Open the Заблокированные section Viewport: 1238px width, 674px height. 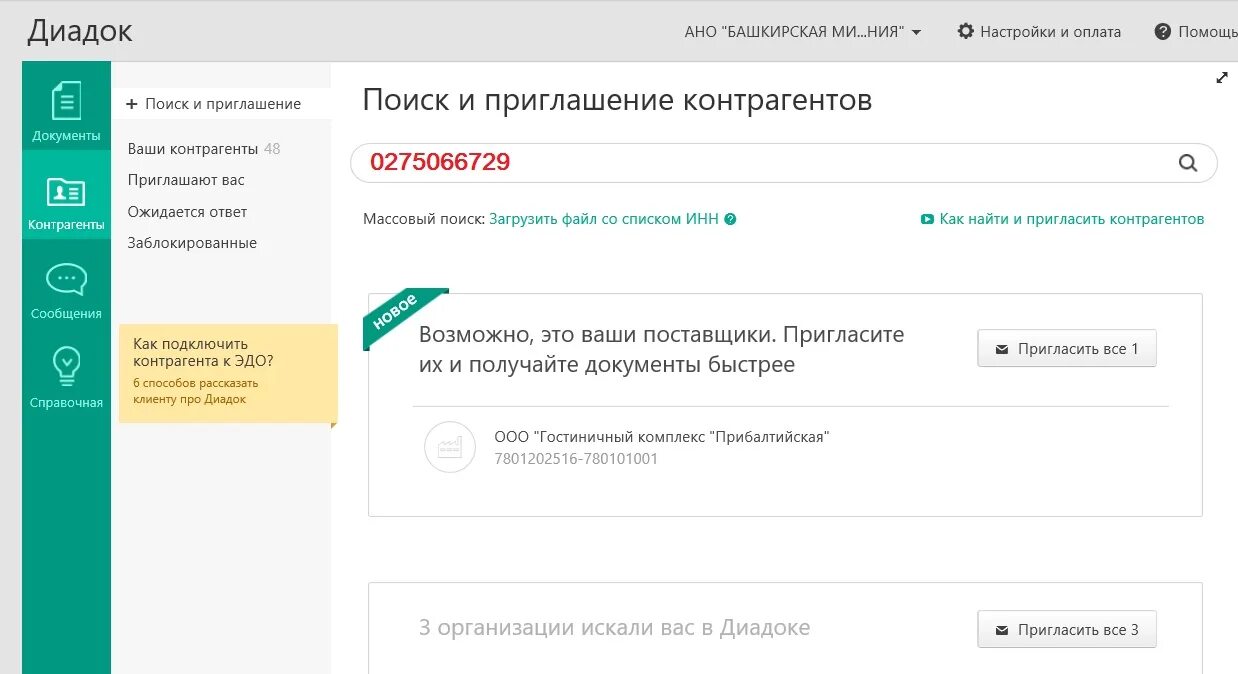point(192,243)
